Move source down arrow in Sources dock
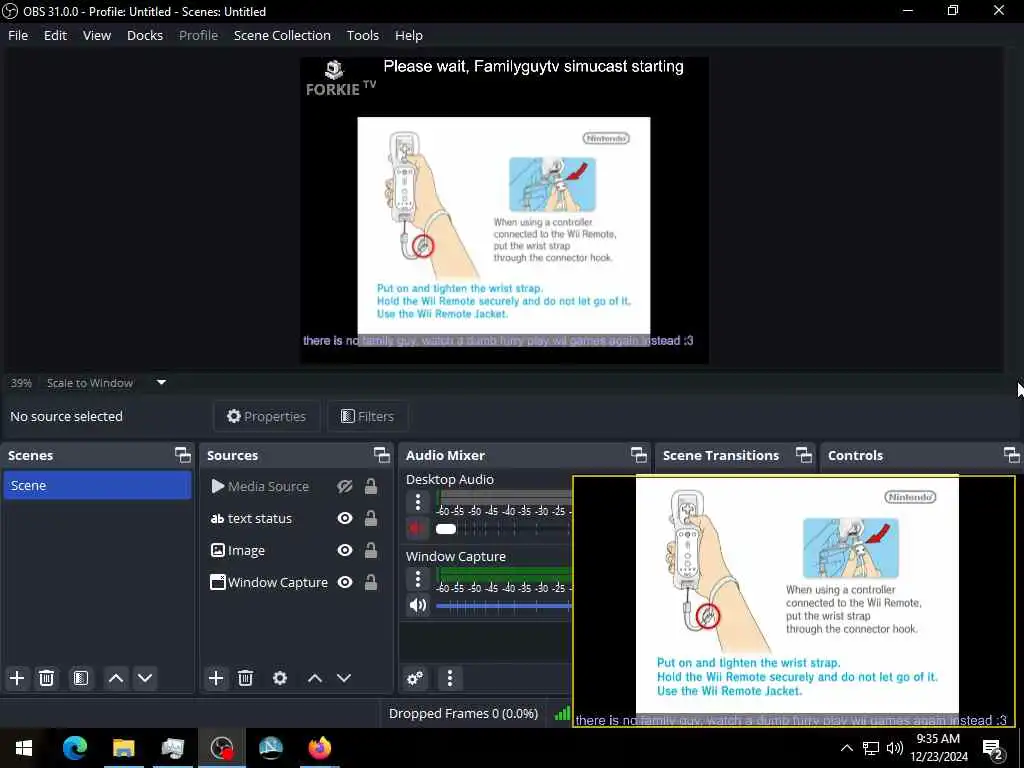Viewport: 1024px width, 768px height. [344, 678]
